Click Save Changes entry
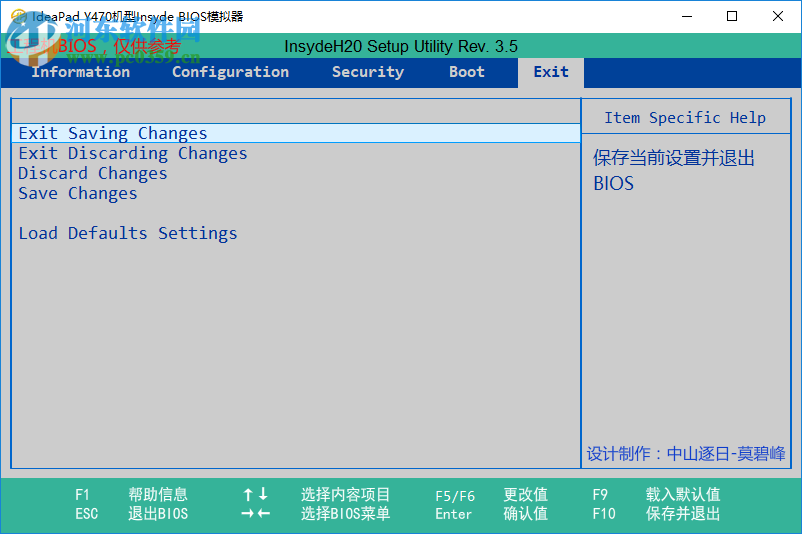Viewport: 802px width, 534px height. [78, 193]
